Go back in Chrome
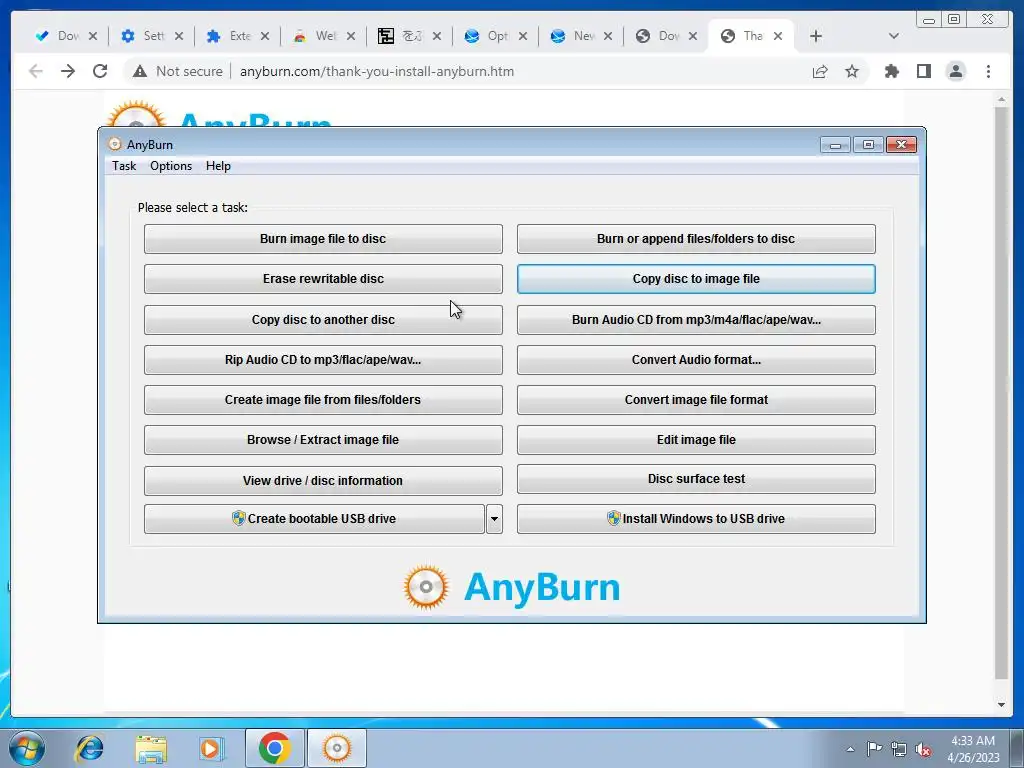The image size is (1024, 768). (36, 71)
